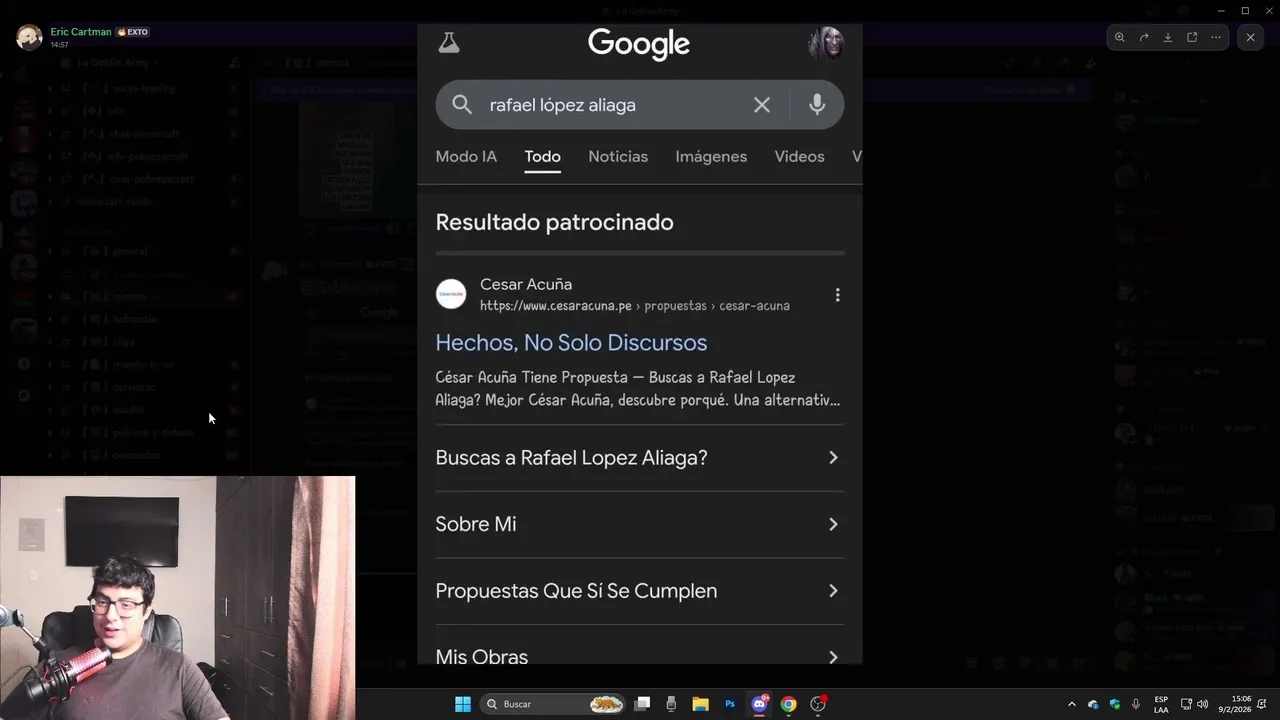1280x720 pixels.
Task: Click the Cesar Acuña site favicon
Action: click(451, 294)
